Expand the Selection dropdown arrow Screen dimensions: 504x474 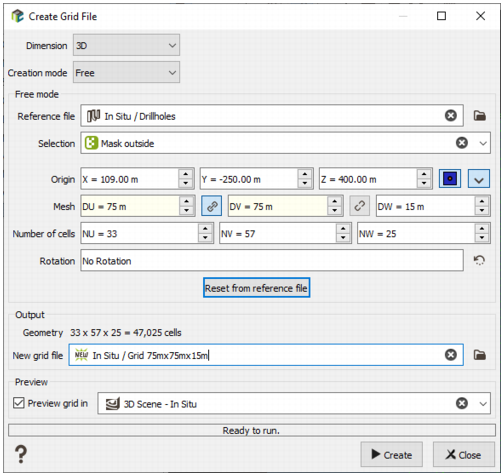click(x=483, y=143)
